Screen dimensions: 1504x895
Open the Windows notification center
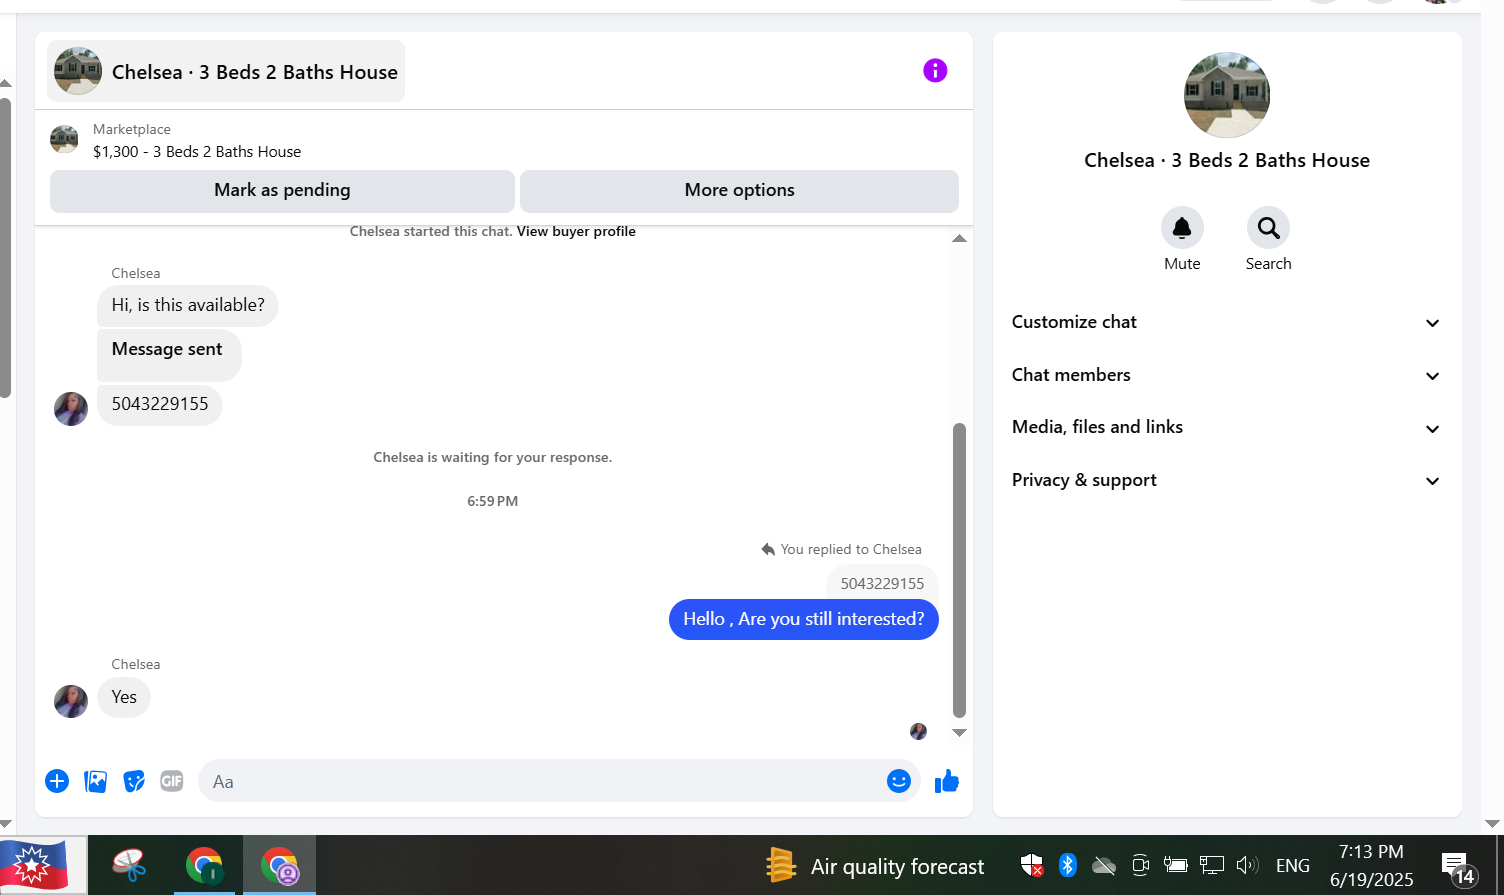pos(1458,868)
